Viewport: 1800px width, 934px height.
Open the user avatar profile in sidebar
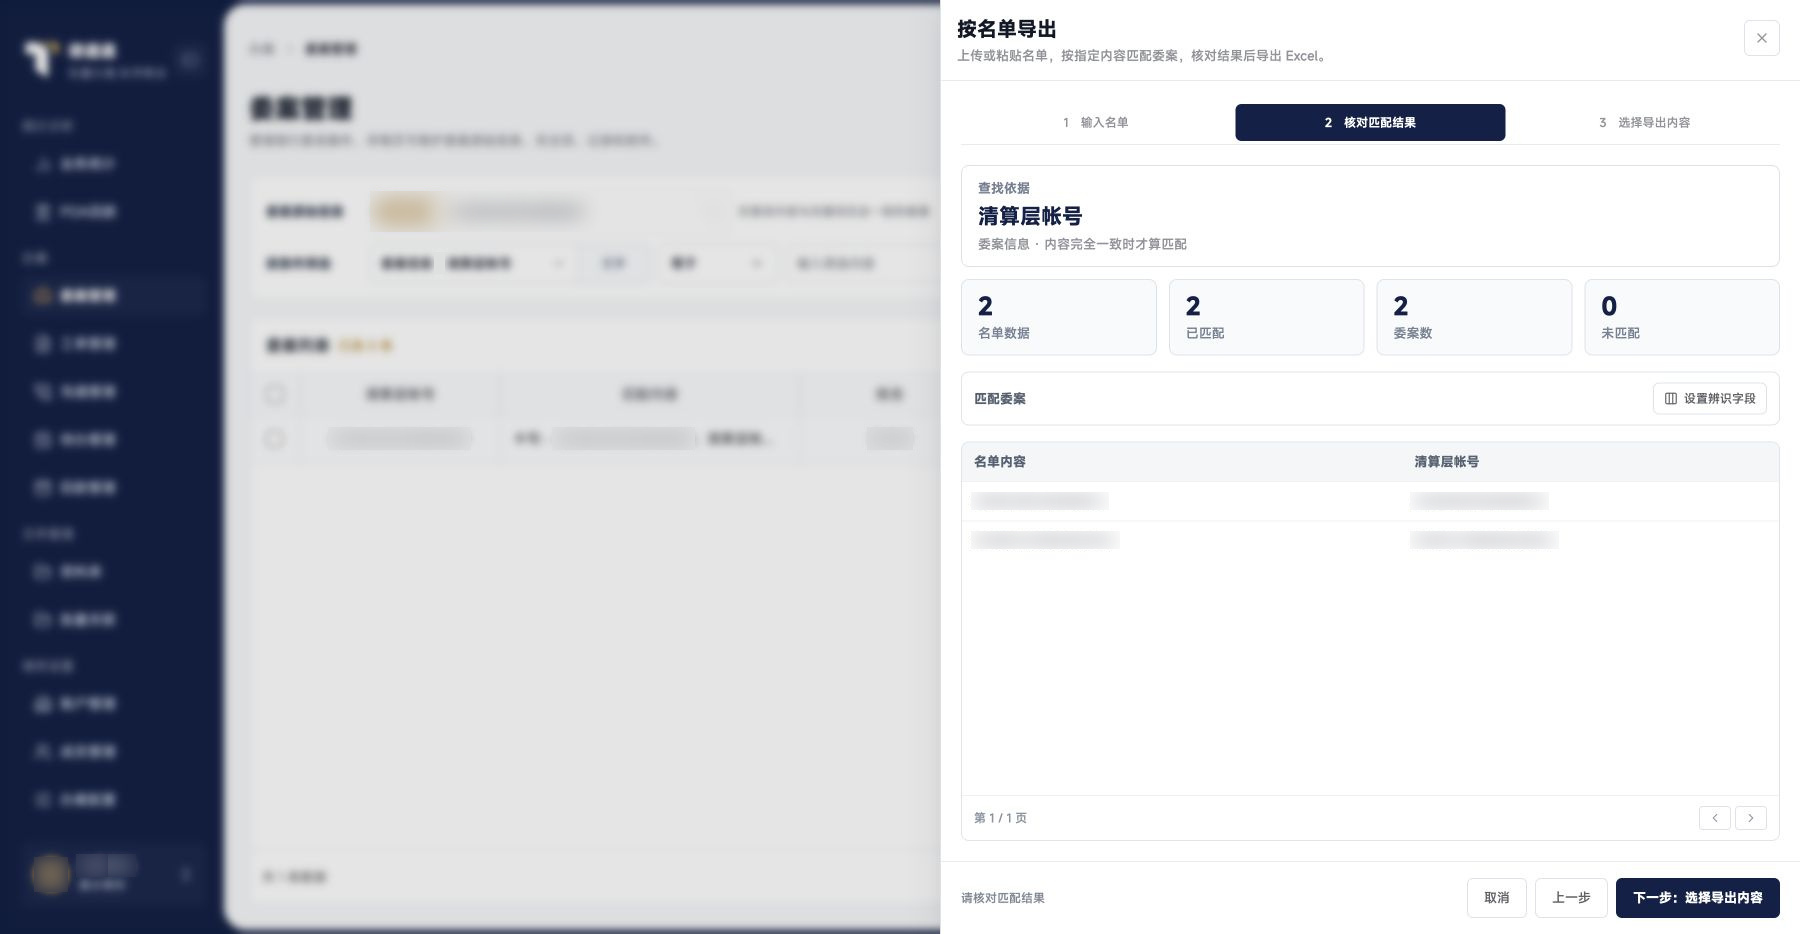click(49, 874)
